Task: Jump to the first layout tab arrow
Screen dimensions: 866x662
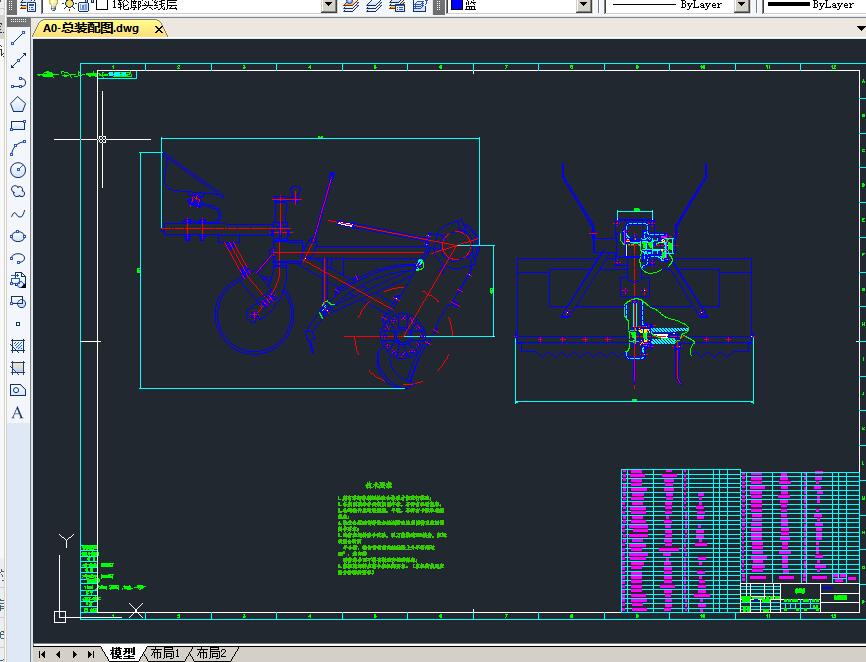Action: [42, 654]
